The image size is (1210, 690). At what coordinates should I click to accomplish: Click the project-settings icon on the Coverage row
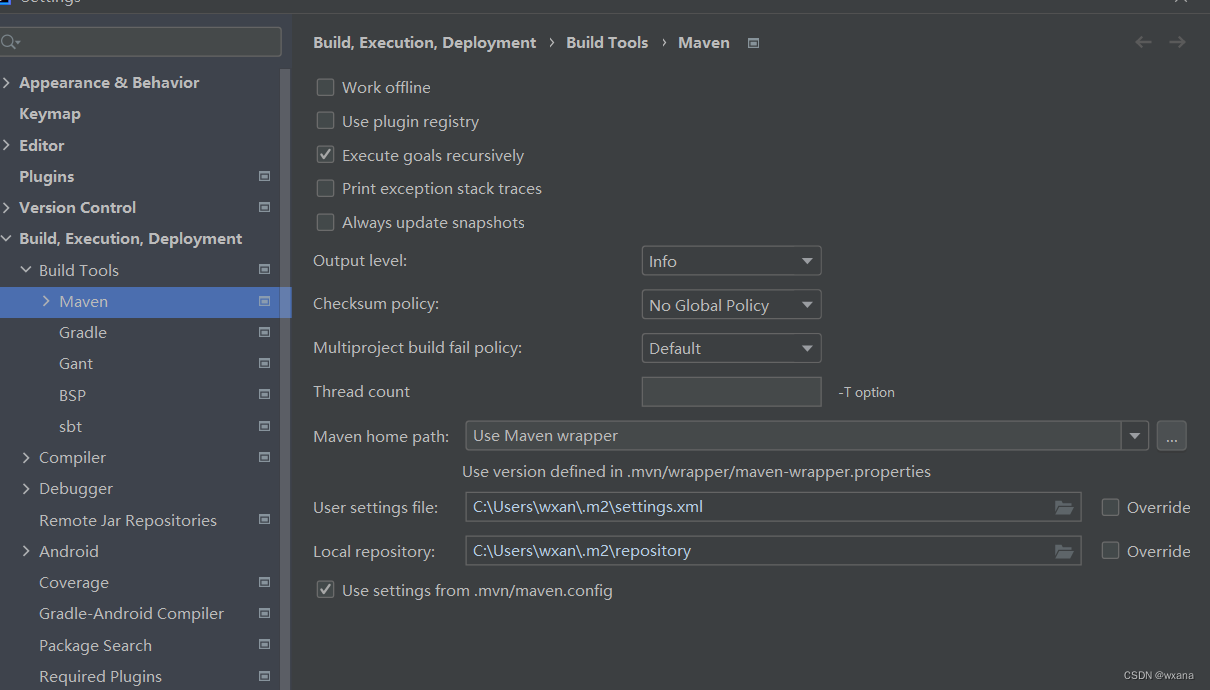(x=264, y=582)
